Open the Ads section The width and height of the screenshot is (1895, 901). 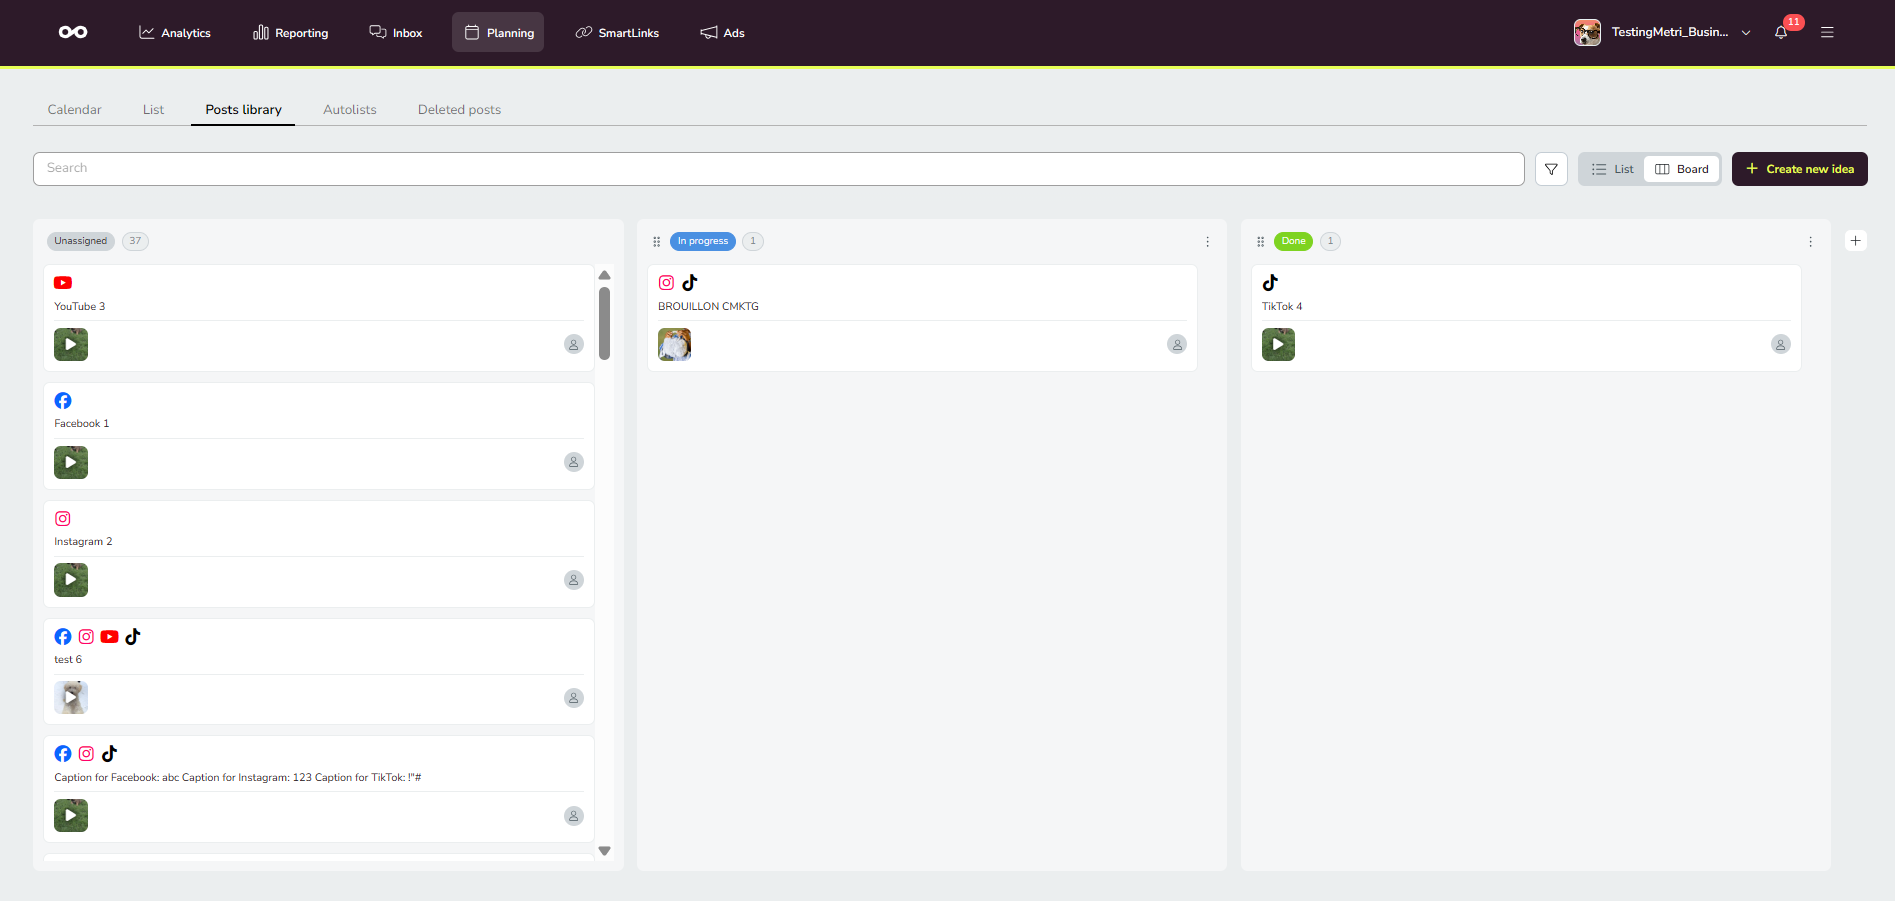(x=722, y=32)
